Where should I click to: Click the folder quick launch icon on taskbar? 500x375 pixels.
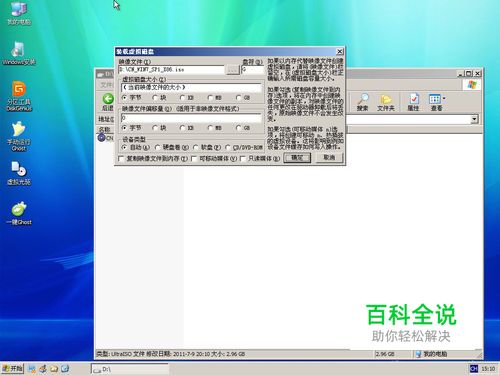(x=54, y=368)
